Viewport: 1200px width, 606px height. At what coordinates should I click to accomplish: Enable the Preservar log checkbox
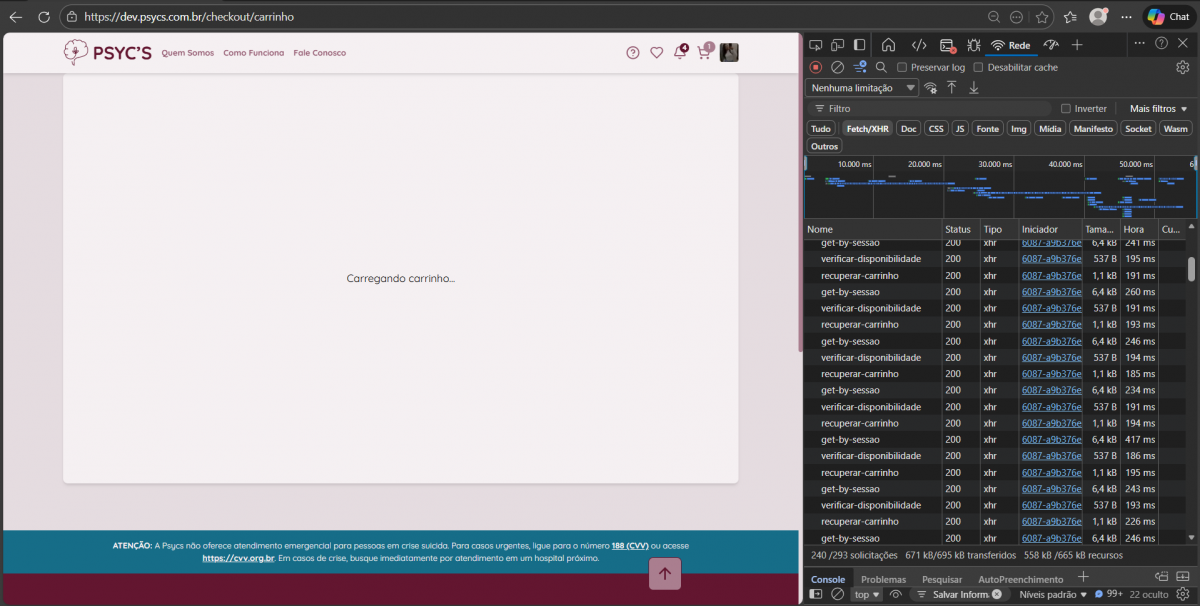(x=902, y=67)
